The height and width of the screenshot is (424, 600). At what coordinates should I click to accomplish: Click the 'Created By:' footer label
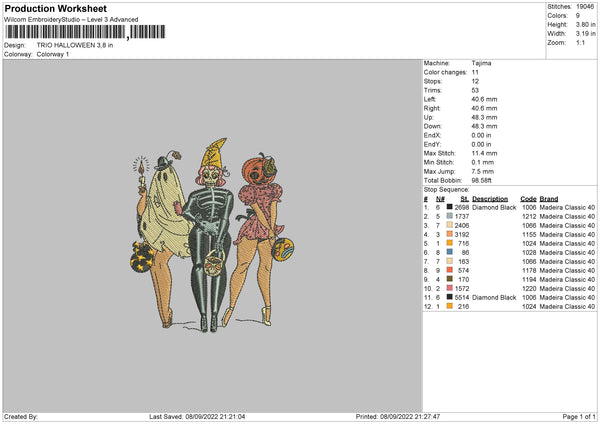pyautogui.click(x=21, y=416)
